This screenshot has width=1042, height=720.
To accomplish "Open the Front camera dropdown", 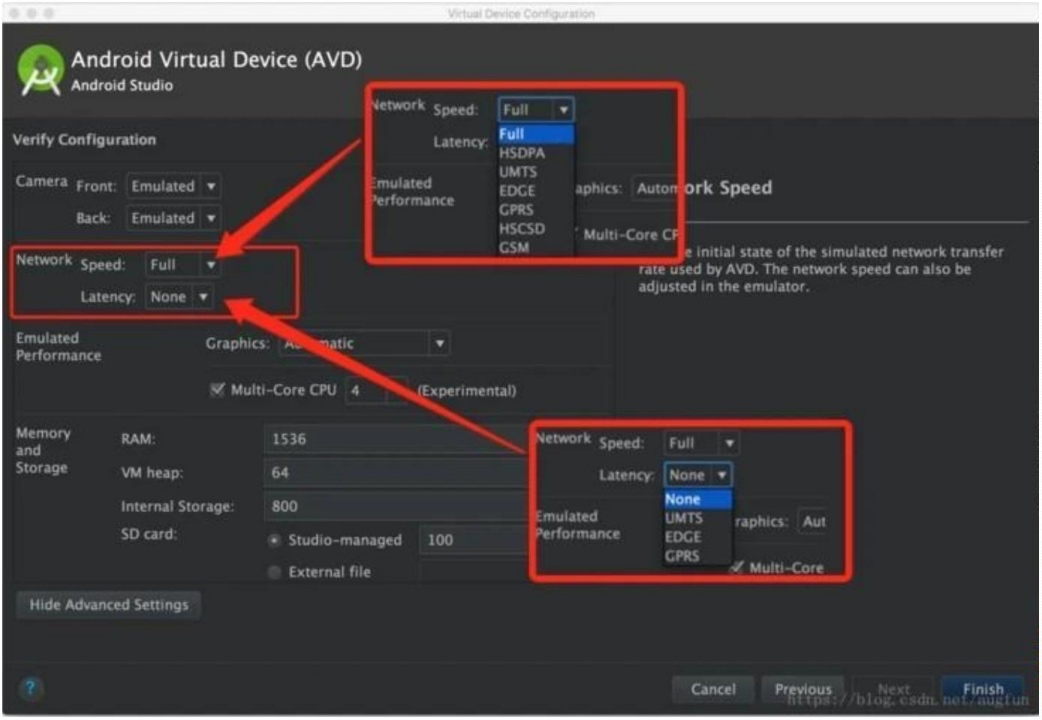I will click(x=173, y=186).
